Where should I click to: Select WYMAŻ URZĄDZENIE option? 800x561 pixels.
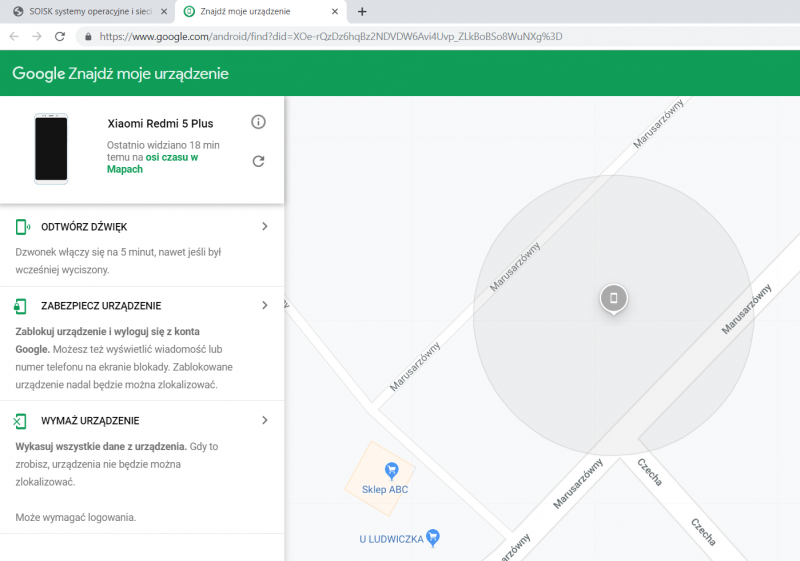click(x=90, y=421)
